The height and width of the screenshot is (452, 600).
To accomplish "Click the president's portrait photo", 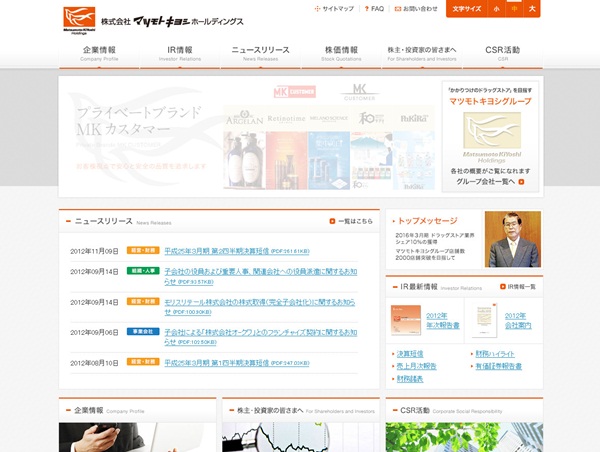I will 513,239.
